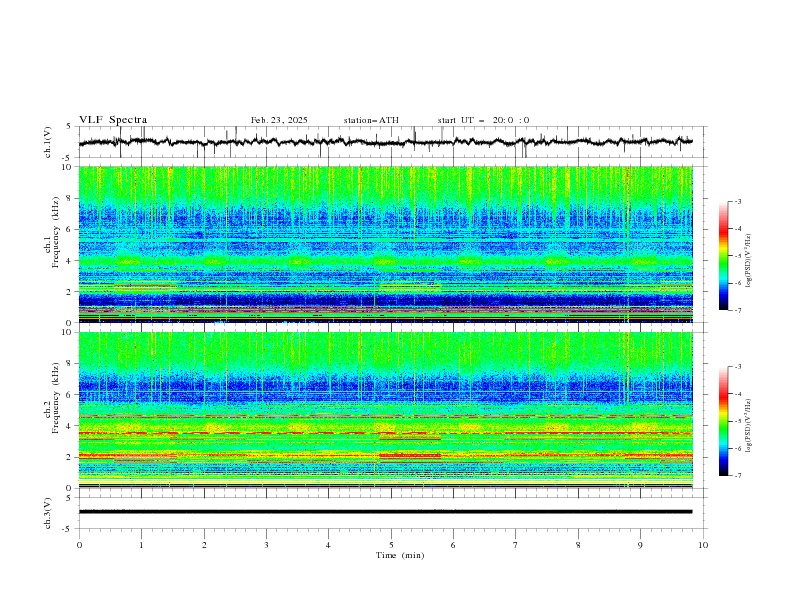The width and height of the screenshot is (792, 612).
Task: Select the ch.1 "Frequency (kHz)" axis label
Action: coord(56,234)
